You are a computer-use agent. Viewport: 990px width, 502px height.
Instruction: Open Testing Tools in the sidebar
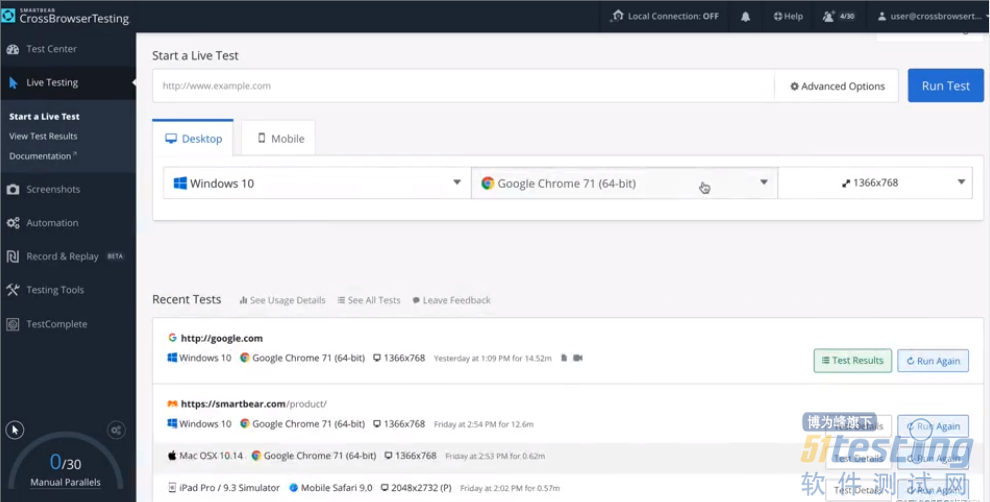point(54,290)
